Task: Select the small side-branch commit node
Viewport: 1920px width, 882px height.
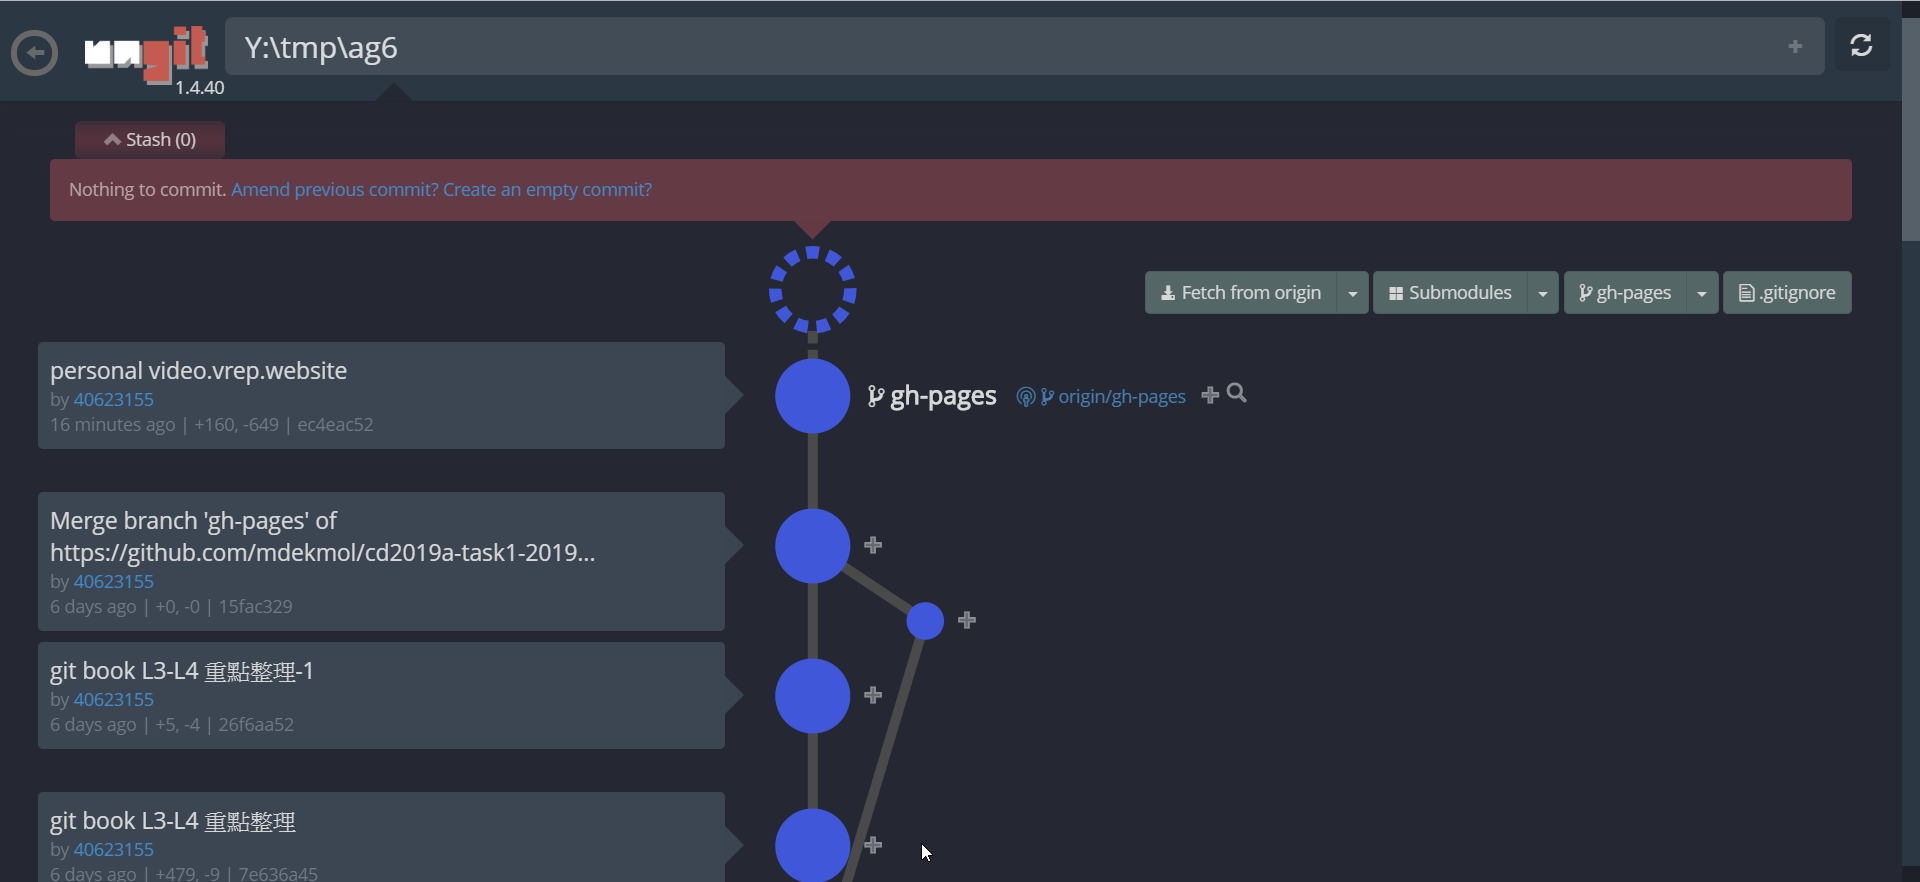Action: tap(925, 621)
